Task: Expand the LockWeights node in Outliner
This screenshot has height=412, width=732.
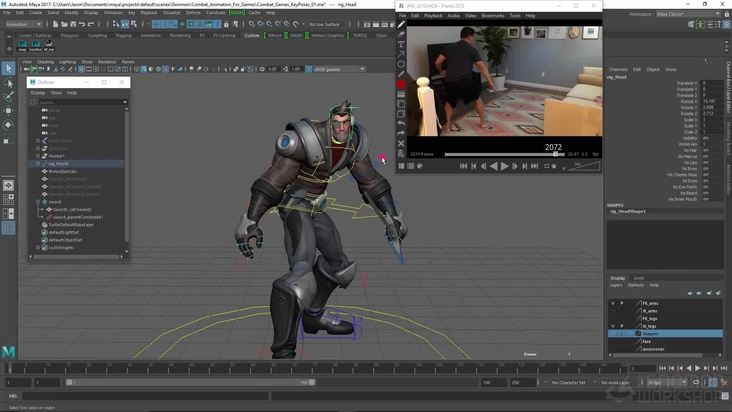Action: tap(38, 248)
